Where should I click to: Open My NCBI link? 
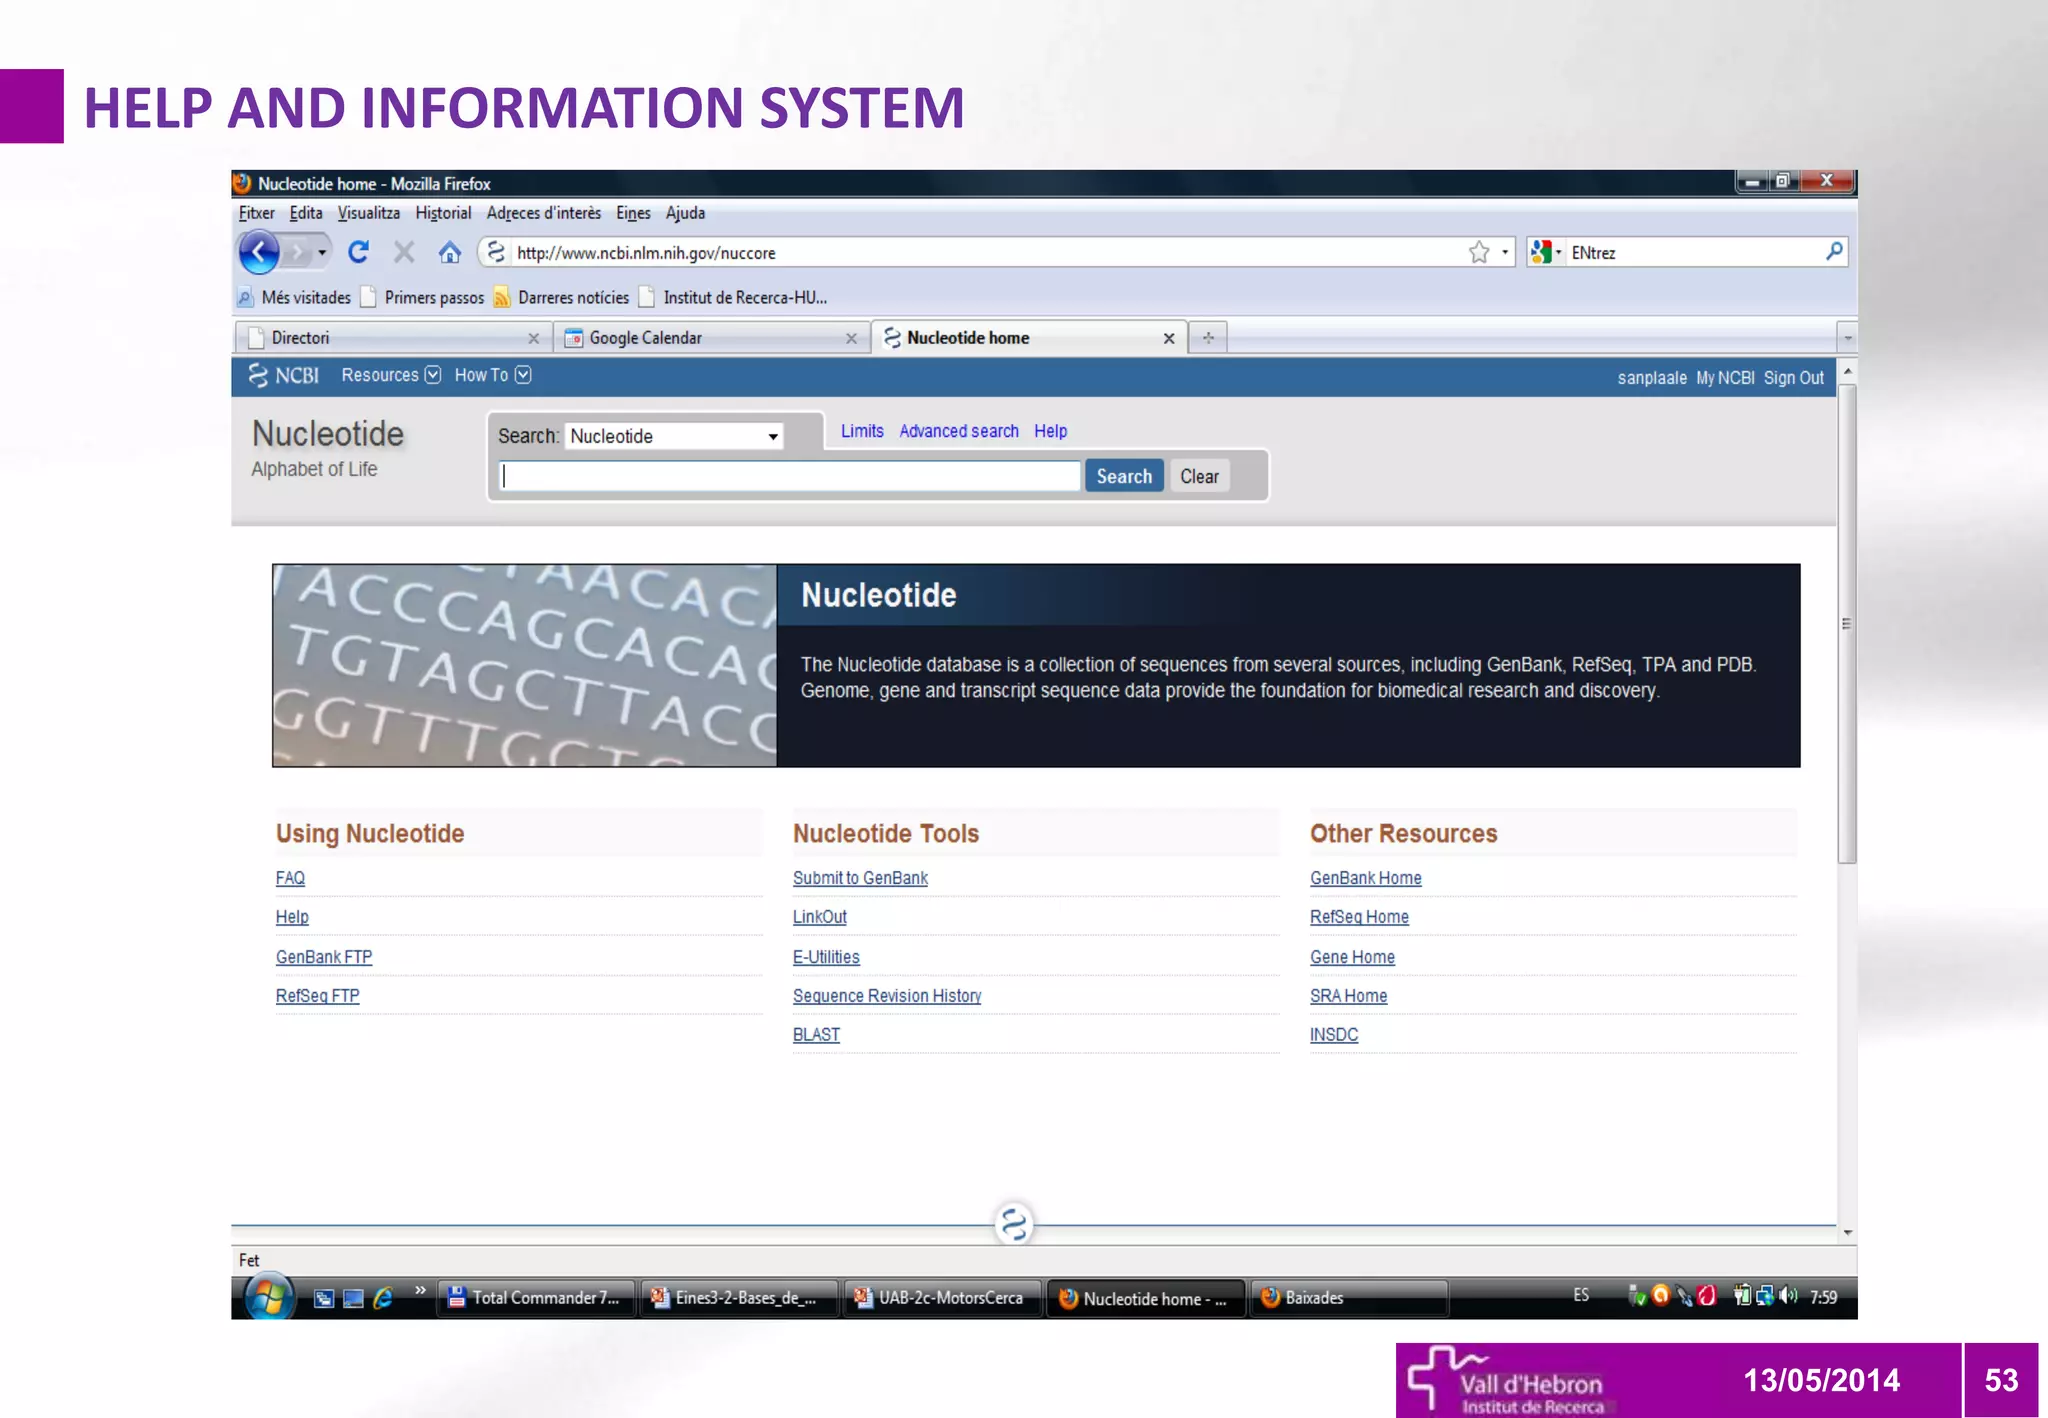(1725, 378)
